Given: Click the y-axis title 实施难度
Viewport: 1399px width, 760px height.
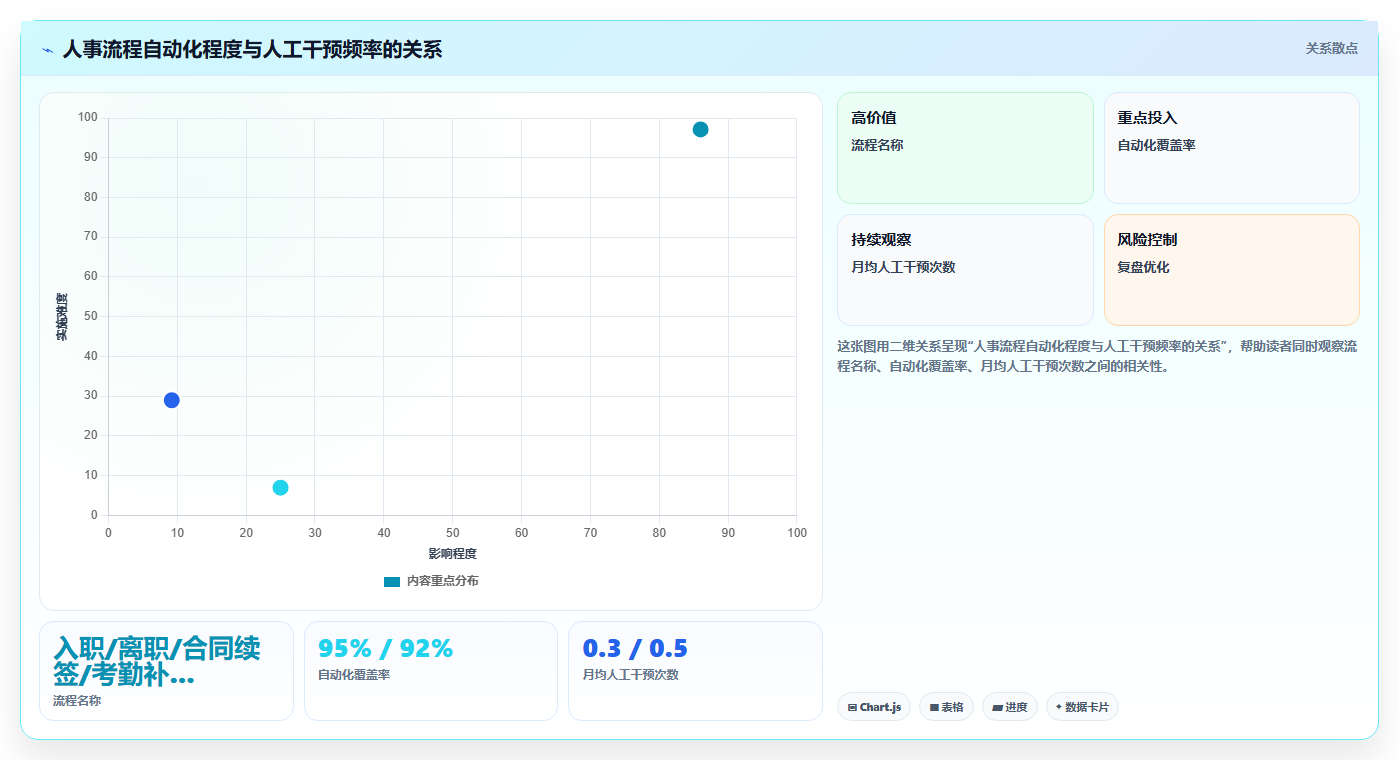Looking at the screenshot, I should 61,316.
